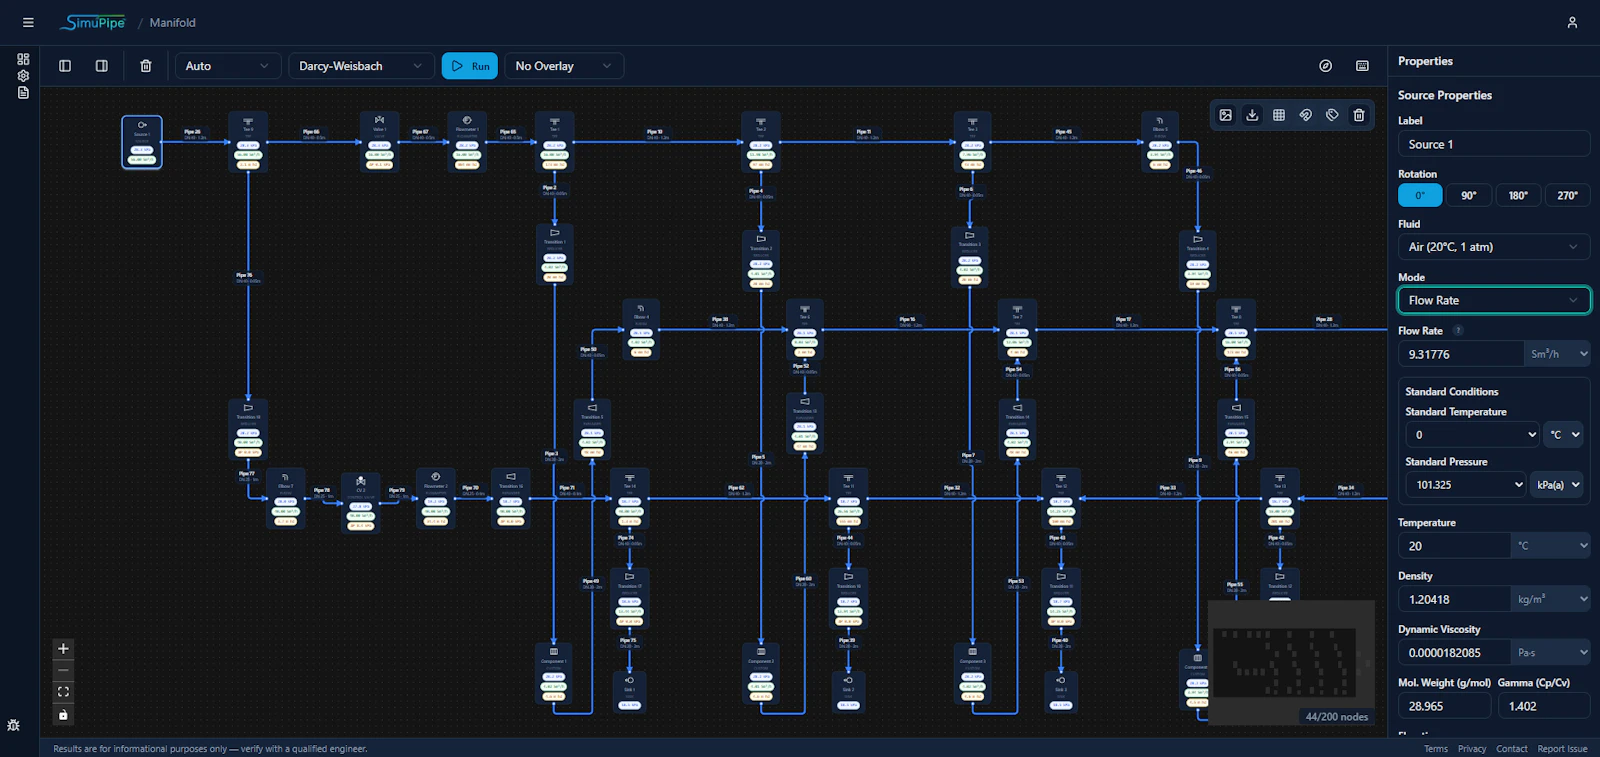Click the Label field Source 1
The image size is (1600, 757).
pos(1494,144)
